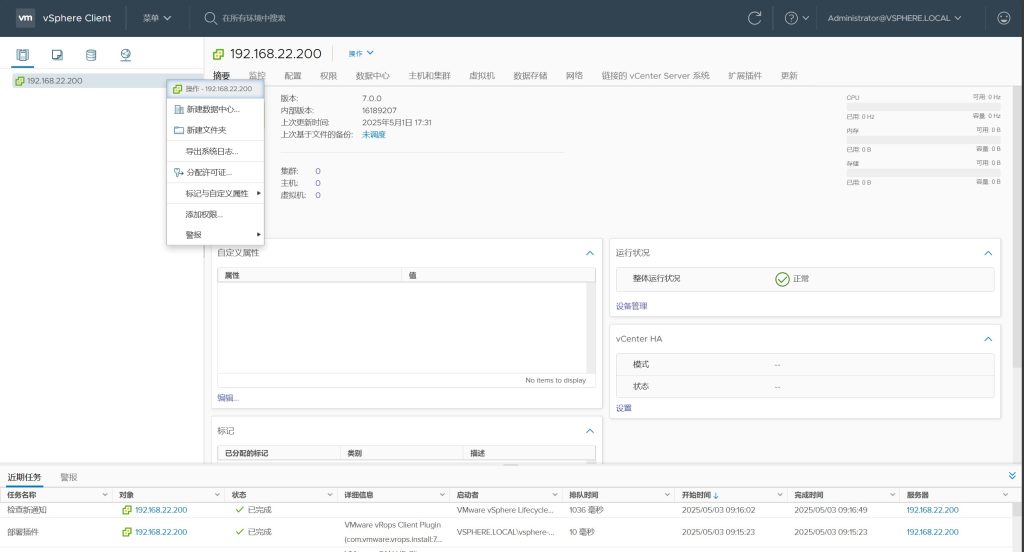Collapse the 标记 panel

[590, 431]
